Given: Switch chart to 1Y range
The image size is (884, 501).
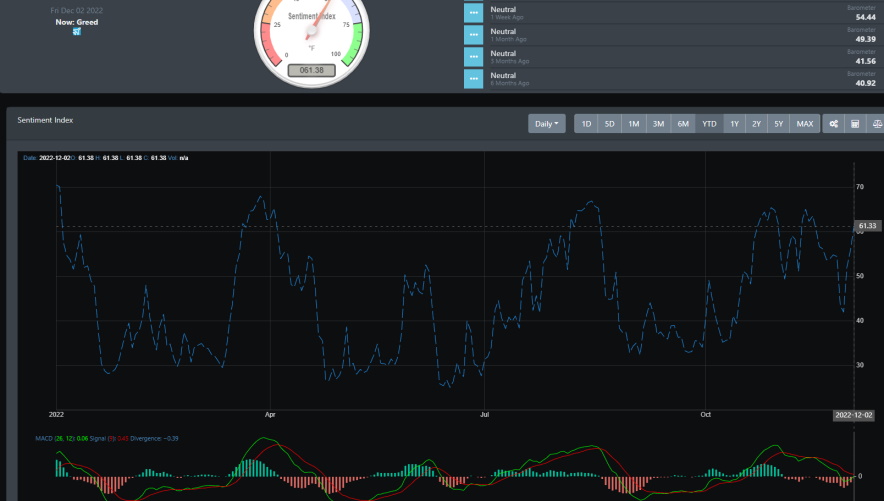Looking at the screenshot, I should coord(734,124).
